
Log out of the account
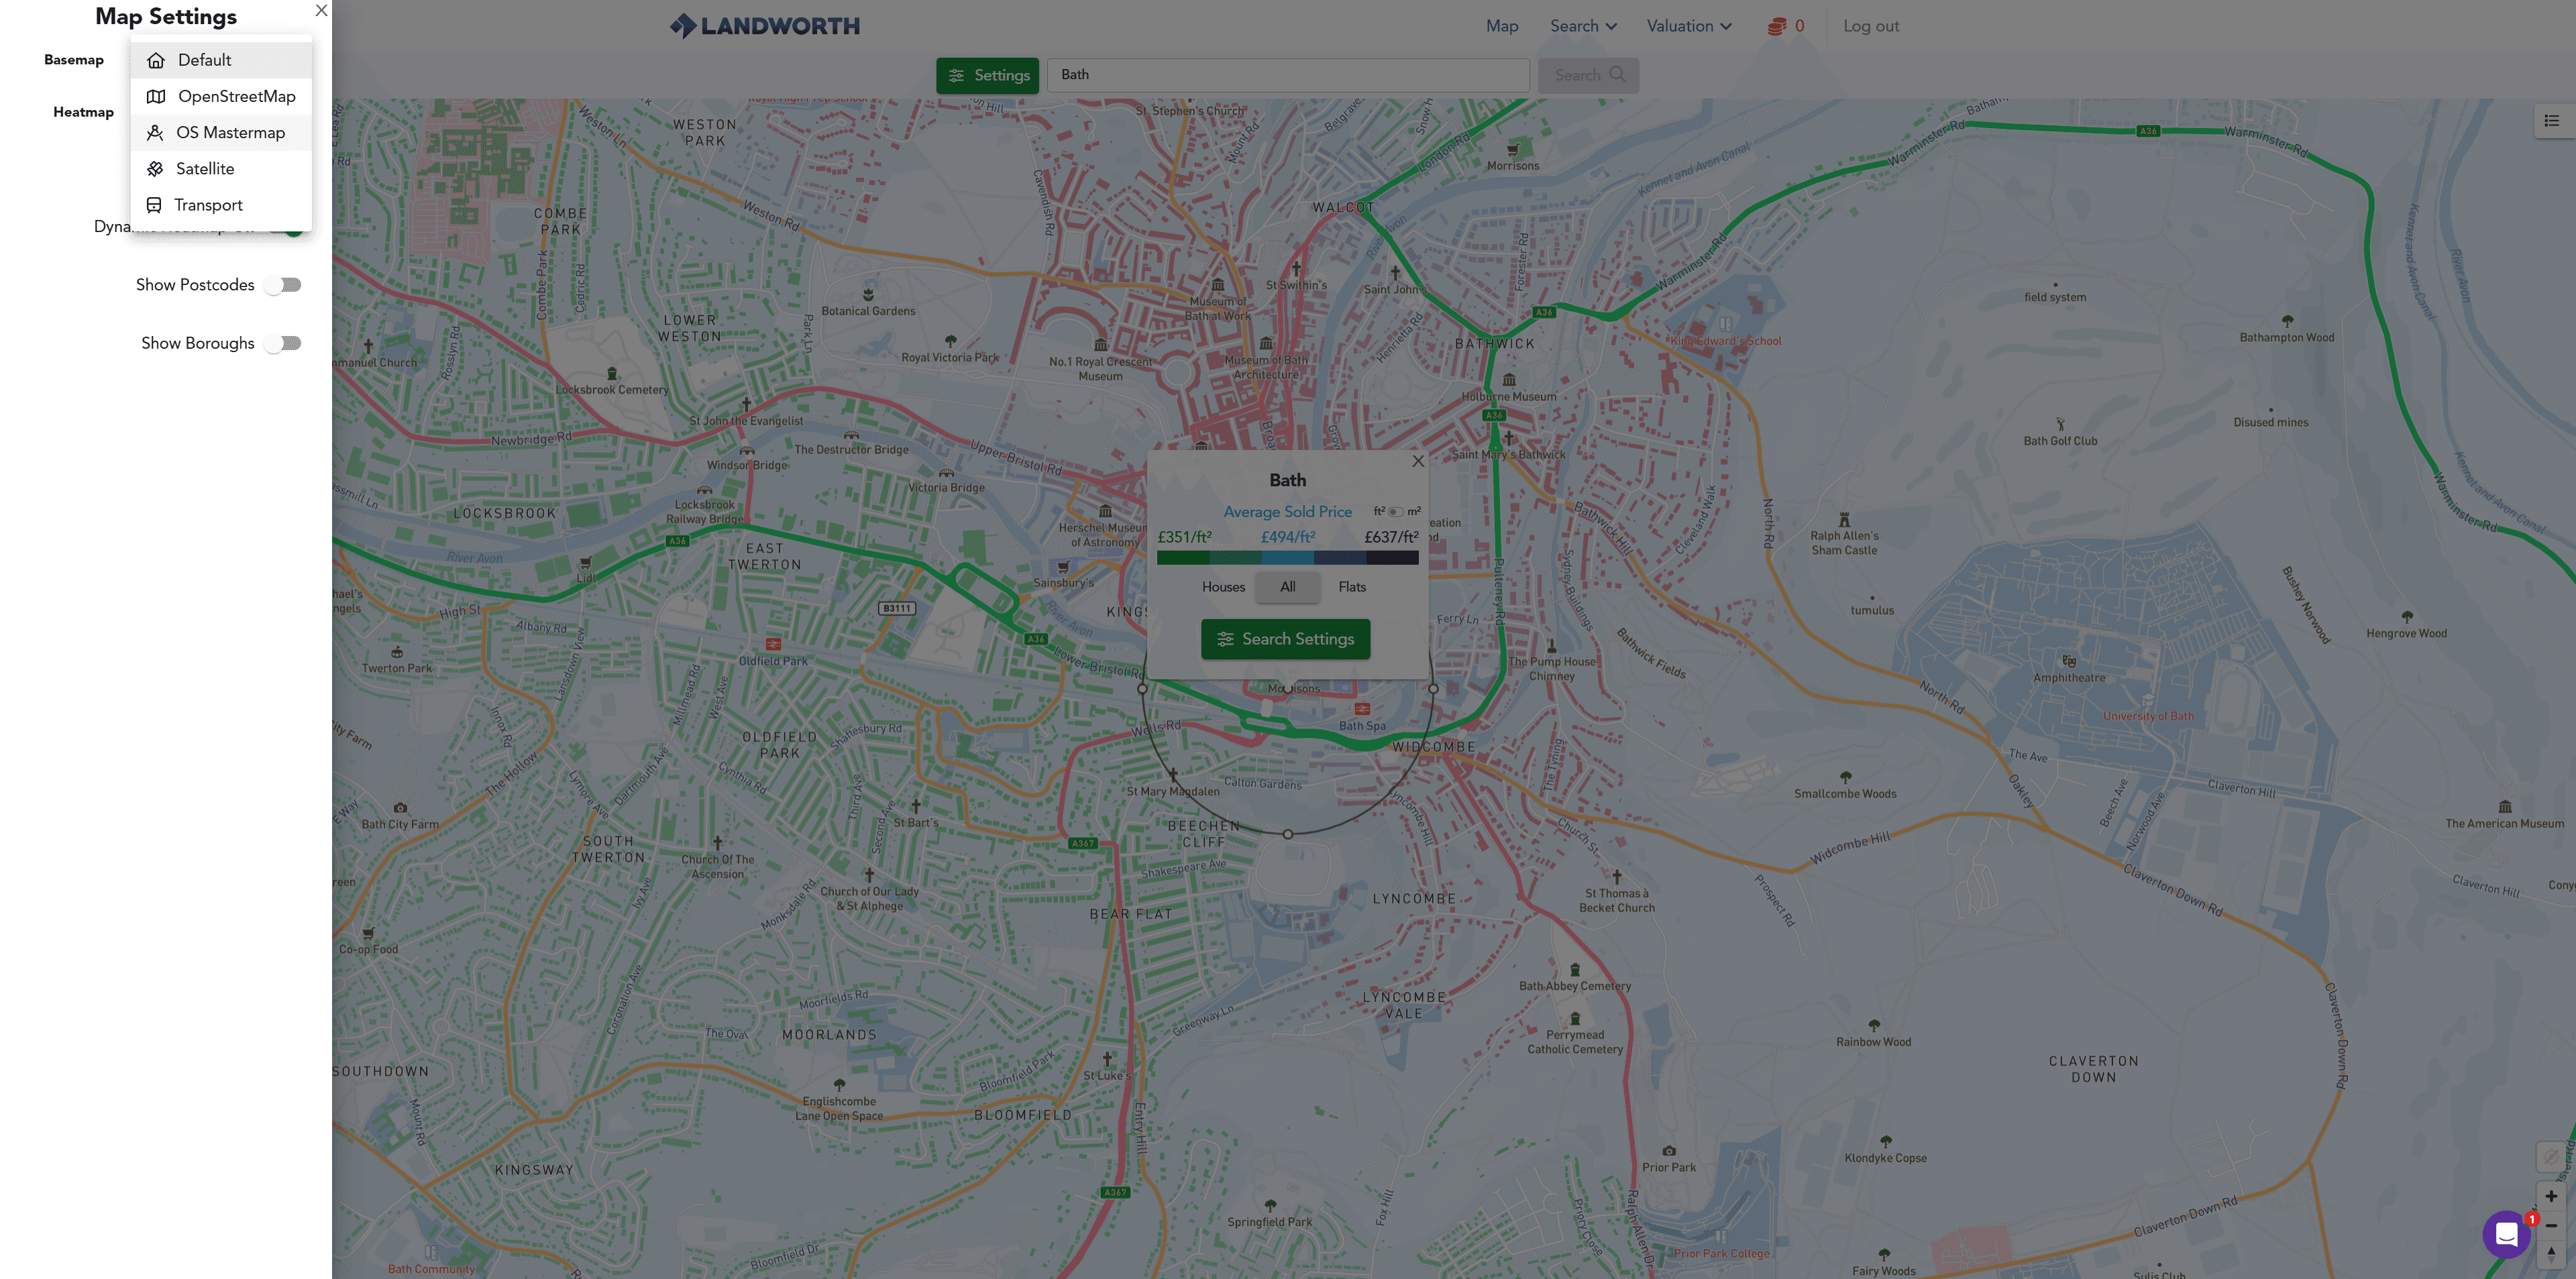coord(1871,26)
